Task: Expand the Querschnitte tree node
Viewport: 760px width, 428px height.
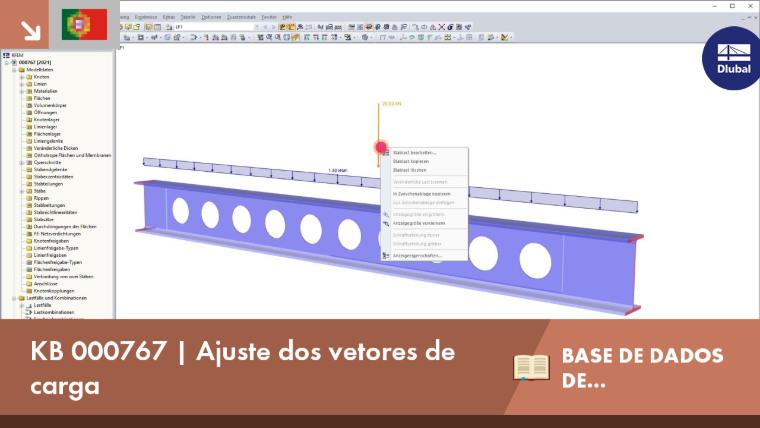Action: point(21,163)
